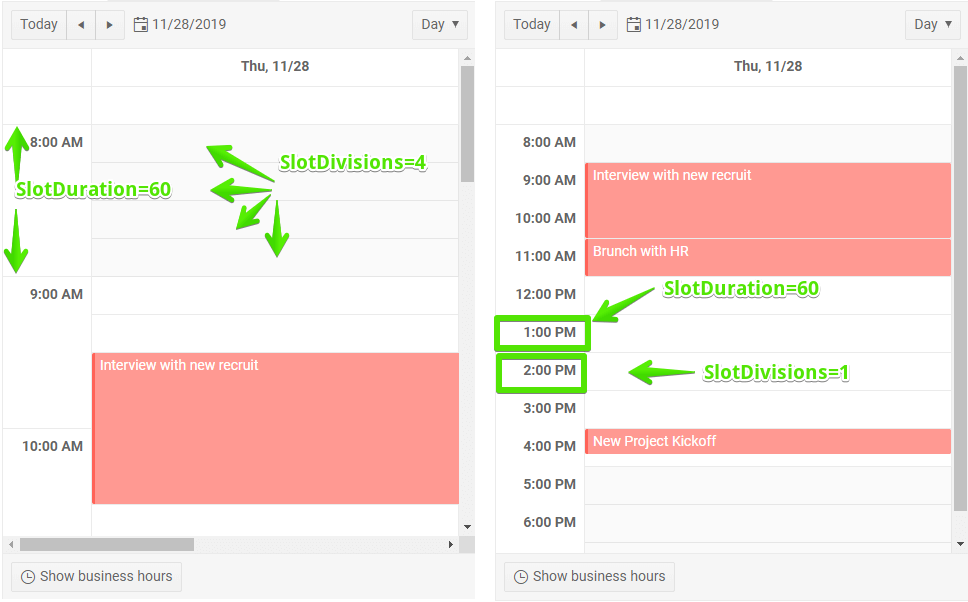This screenshot has width=968, height=602.
Task: Expand Day view dropdown in right scheduler
Action: [x=933, y=25]
